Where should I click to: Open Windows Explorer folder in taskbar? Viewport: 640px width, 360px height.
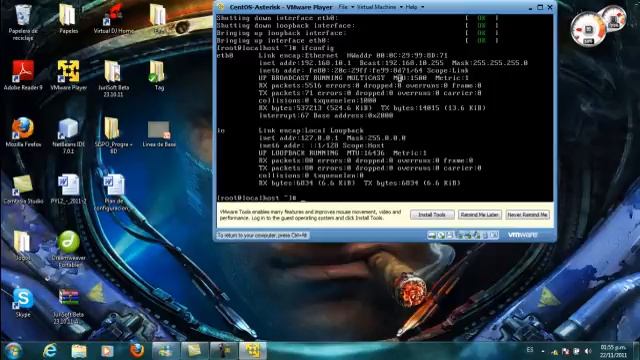pos(79,351)
